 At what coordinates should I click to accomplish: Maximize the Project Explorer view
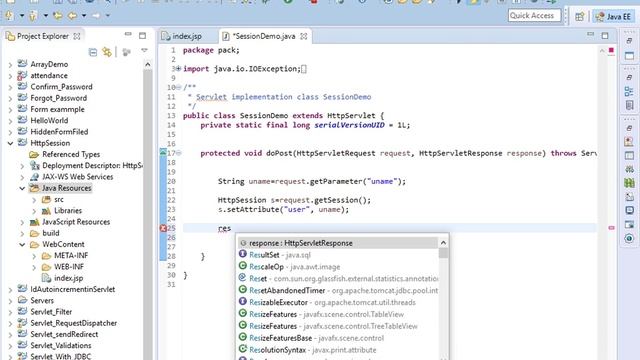pyautogui.click(x=142, y=36)
